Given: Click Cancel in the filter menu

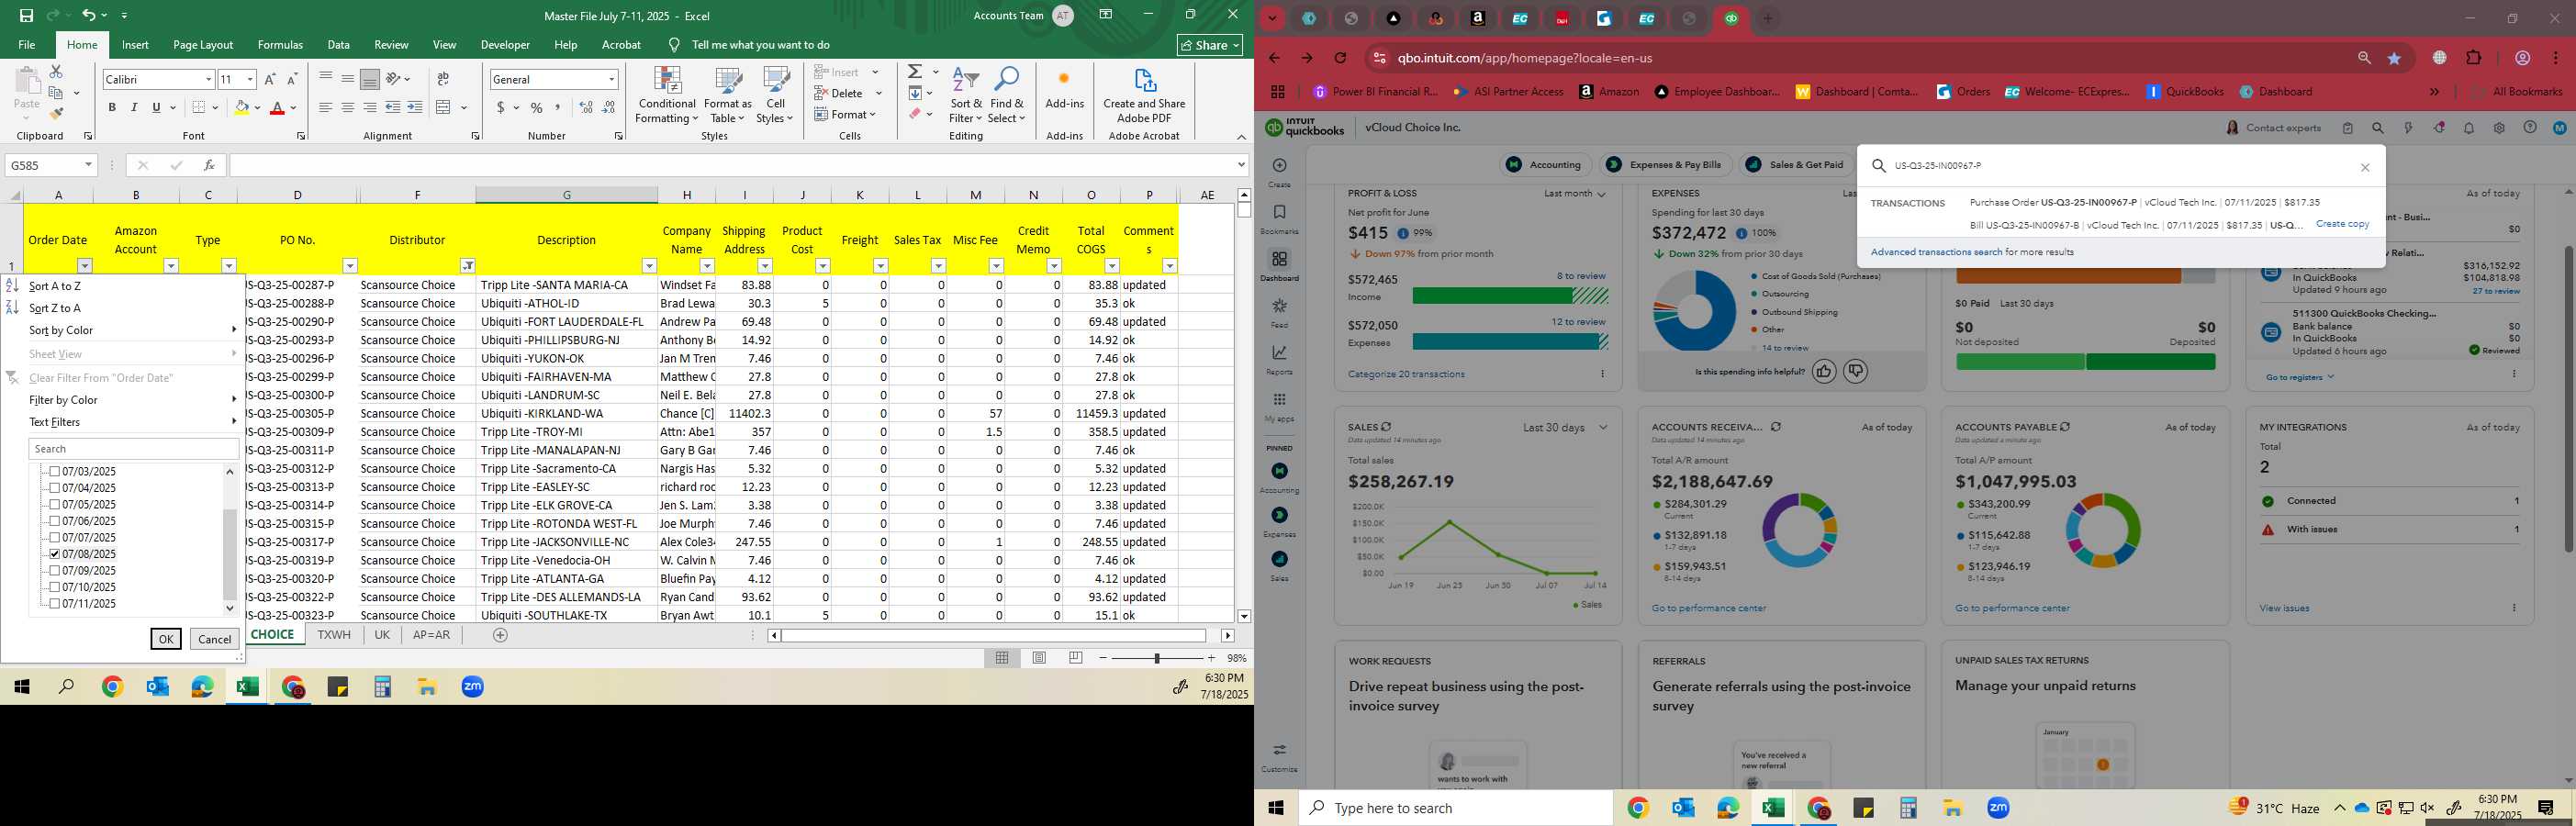Looking at the screenshot, I should point(215,639).
